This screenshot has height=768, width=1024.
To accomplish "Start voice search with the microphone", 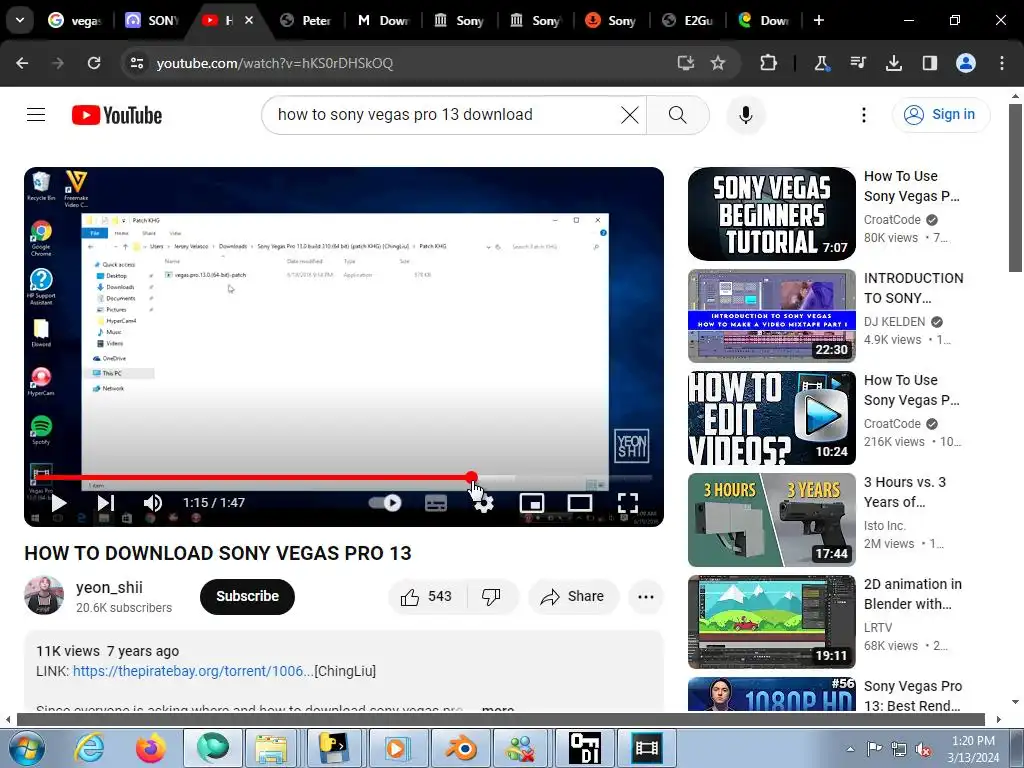I will pos(745,115).
